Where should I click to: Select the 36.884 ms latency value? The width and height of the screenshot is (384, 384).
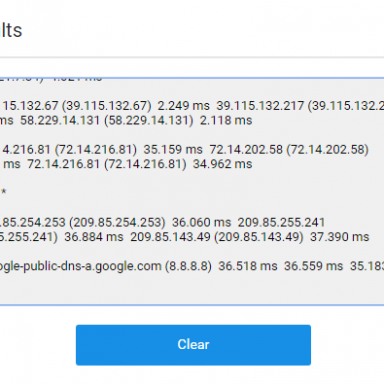pyautogui.click(x=94, y=237)
